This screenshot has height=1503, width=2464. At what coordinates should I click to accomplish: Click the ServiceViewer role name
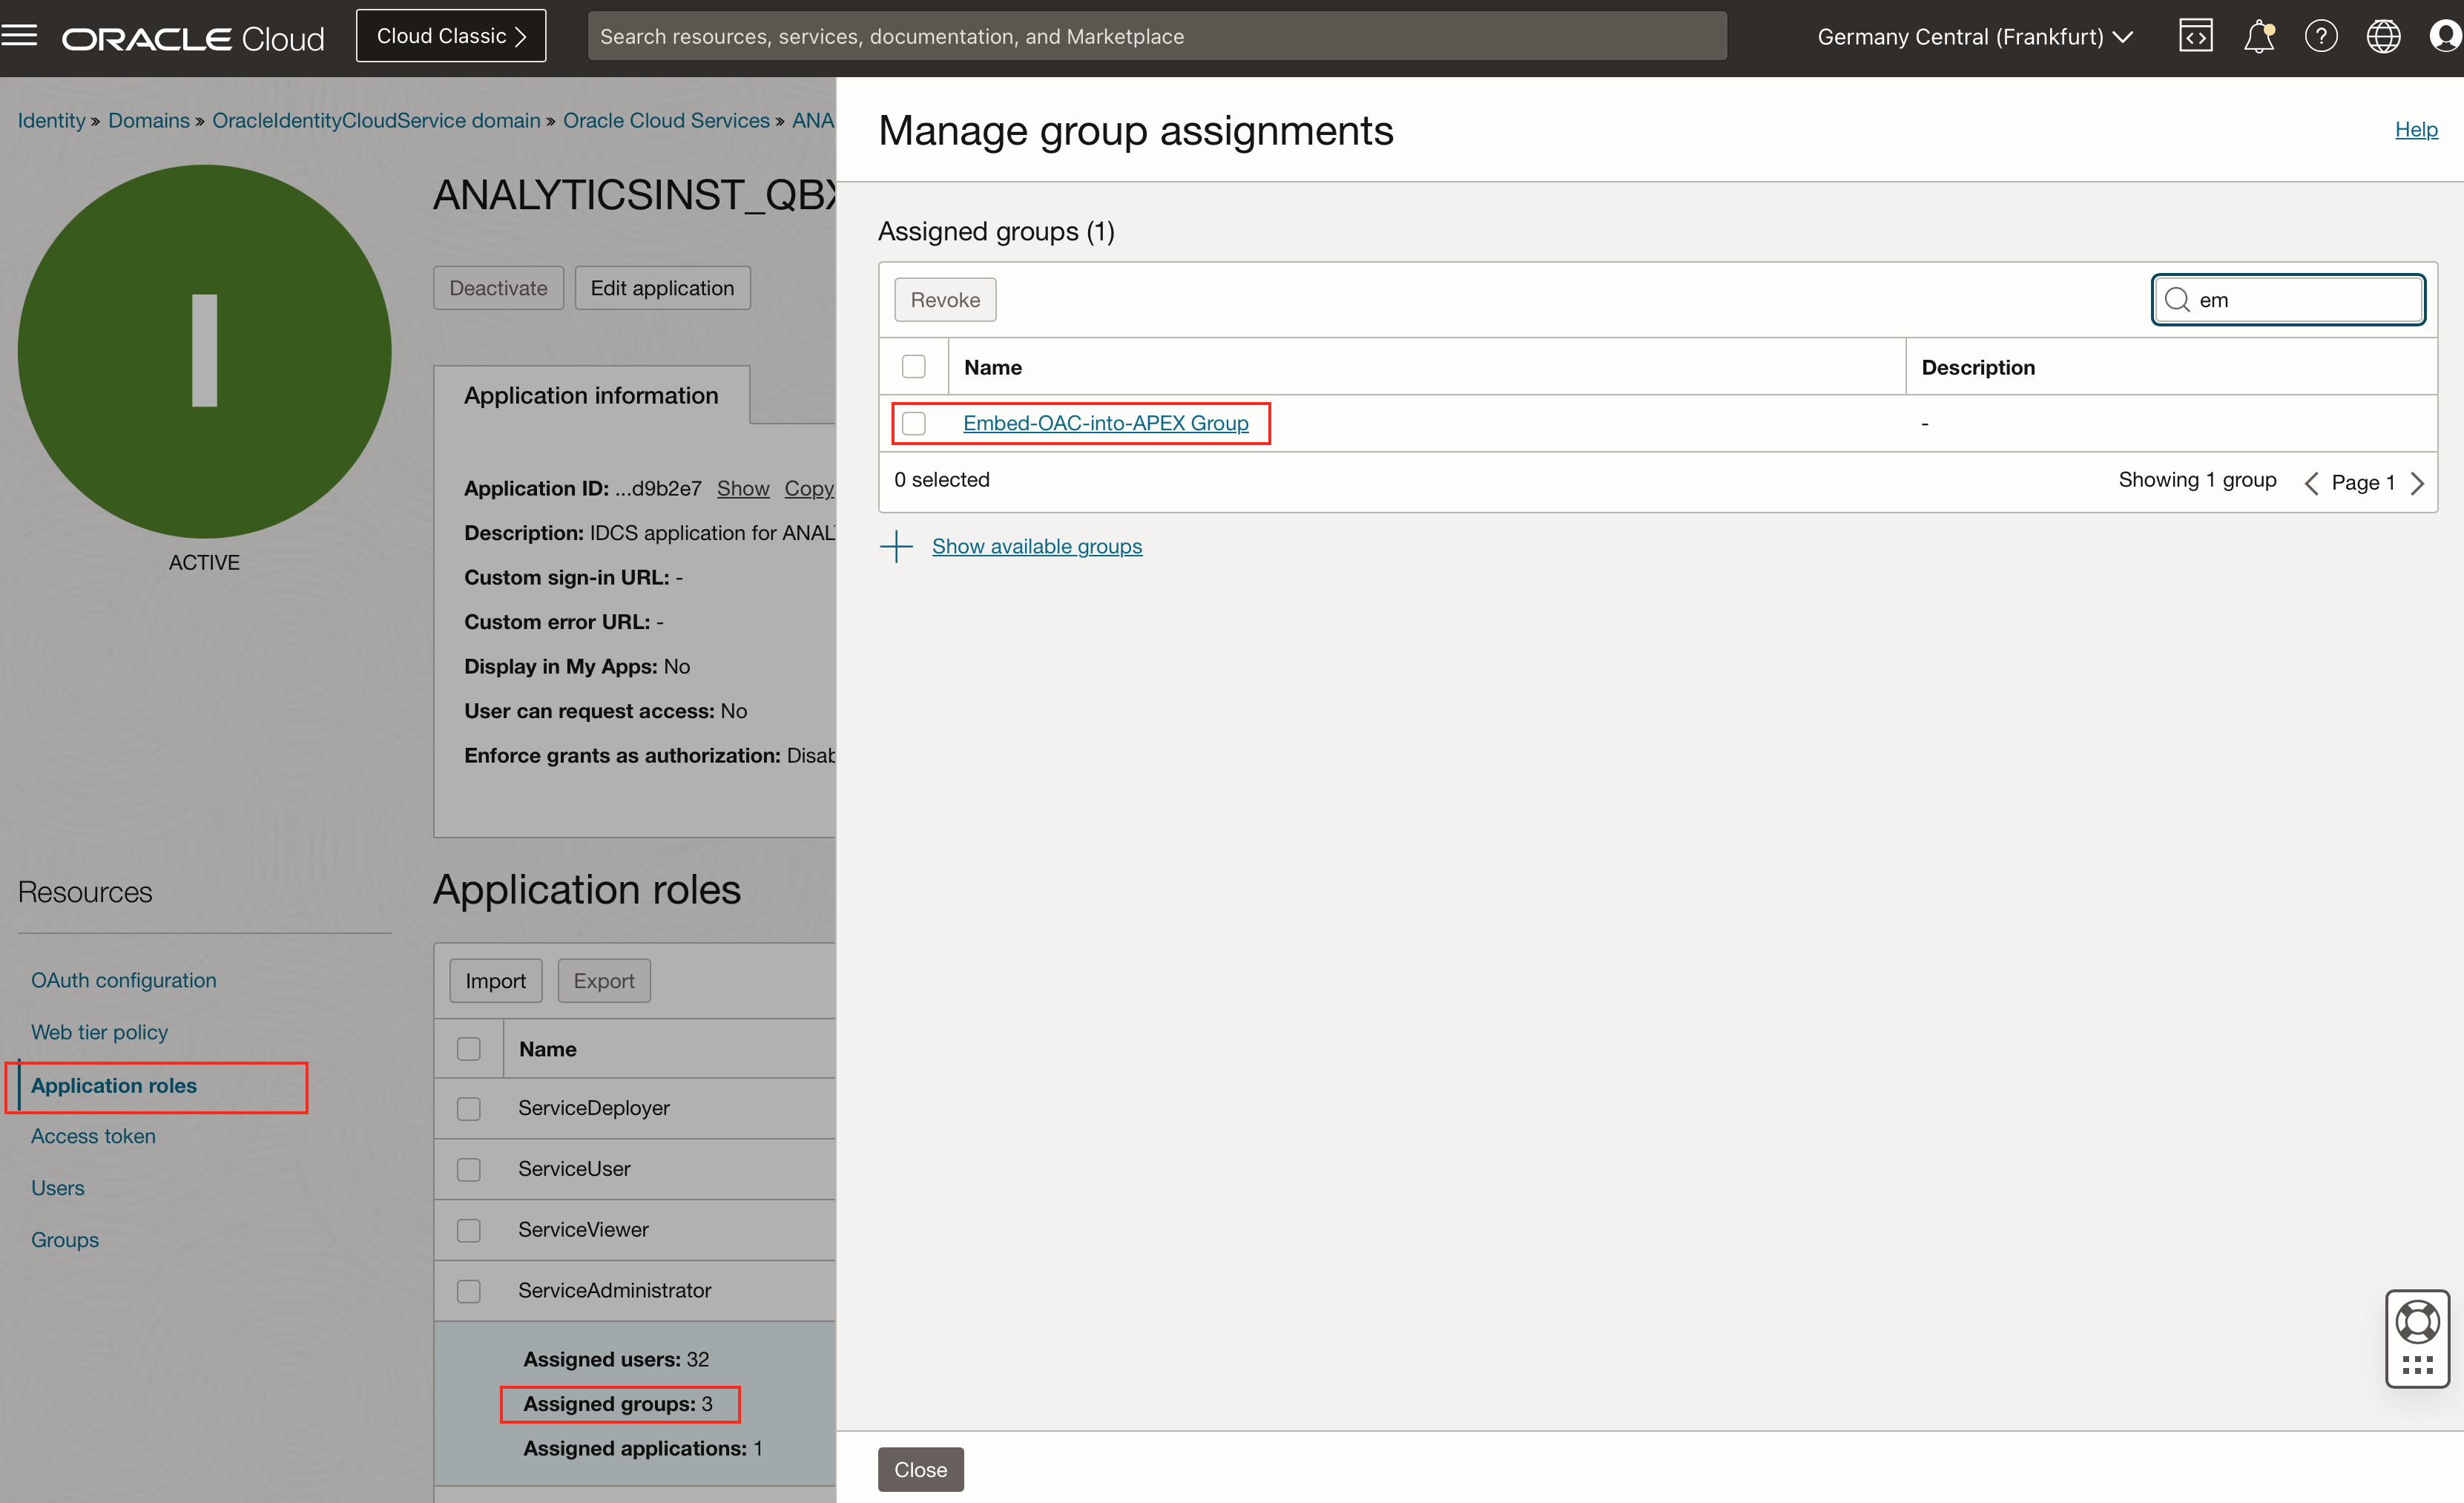[583, 1229]
